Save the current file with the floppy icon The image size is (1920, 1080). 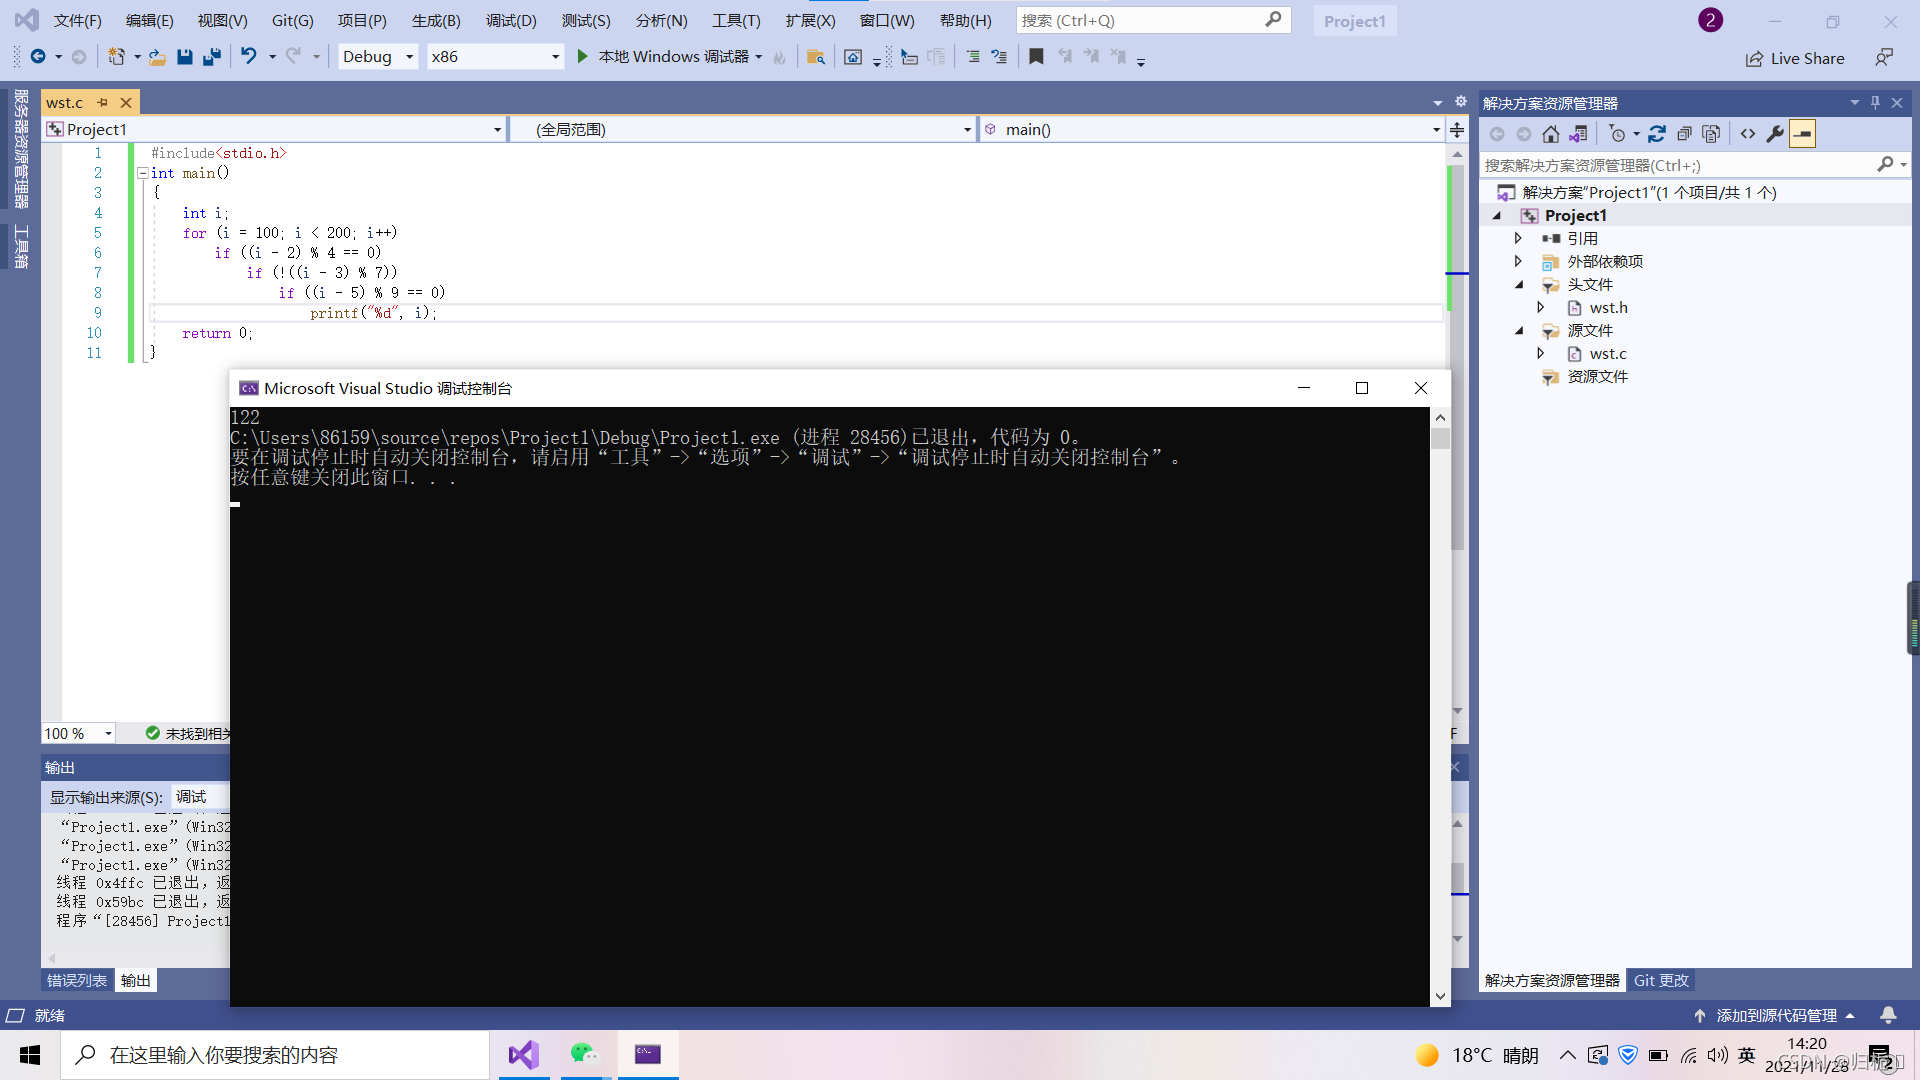pyautogui.click(x=185, y=57)
